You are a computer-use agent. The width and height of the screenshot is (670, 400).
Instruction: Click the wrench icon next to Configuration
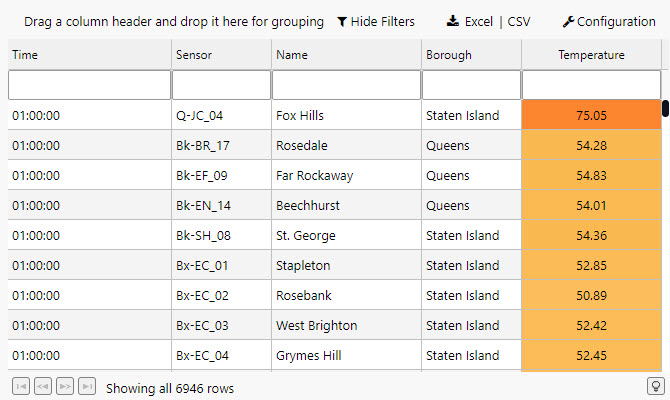tap(568, 21)
